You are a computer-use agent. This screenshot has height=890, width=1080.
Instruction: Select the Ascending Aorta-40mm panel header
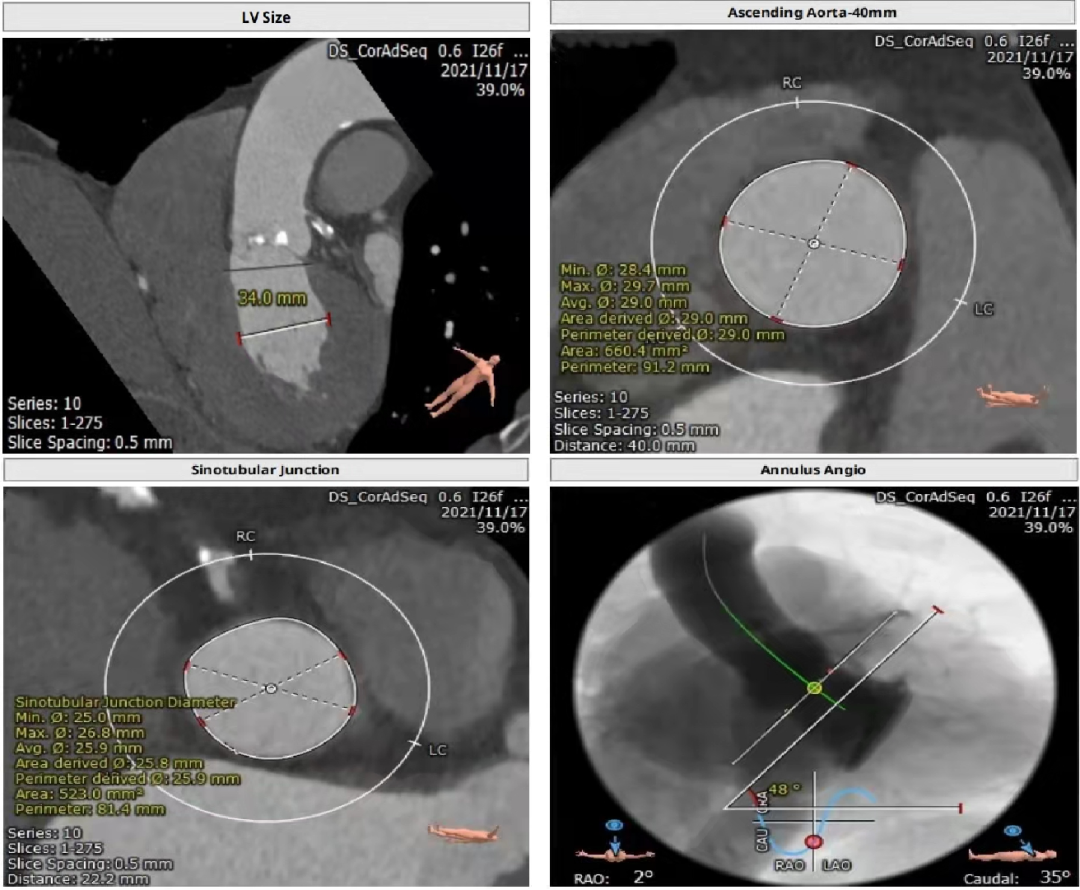click(x=812, y=12)
